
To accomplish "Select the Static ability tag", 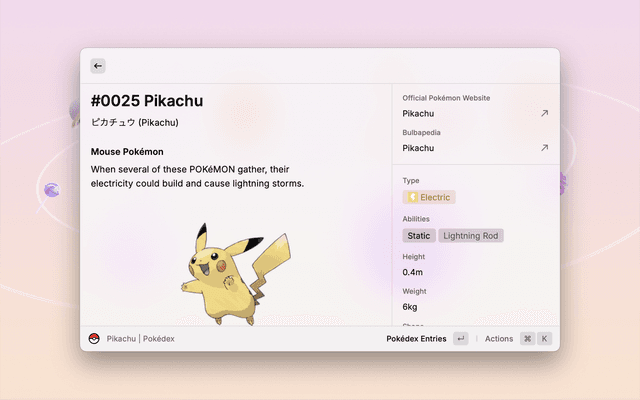I will [419, 236].
